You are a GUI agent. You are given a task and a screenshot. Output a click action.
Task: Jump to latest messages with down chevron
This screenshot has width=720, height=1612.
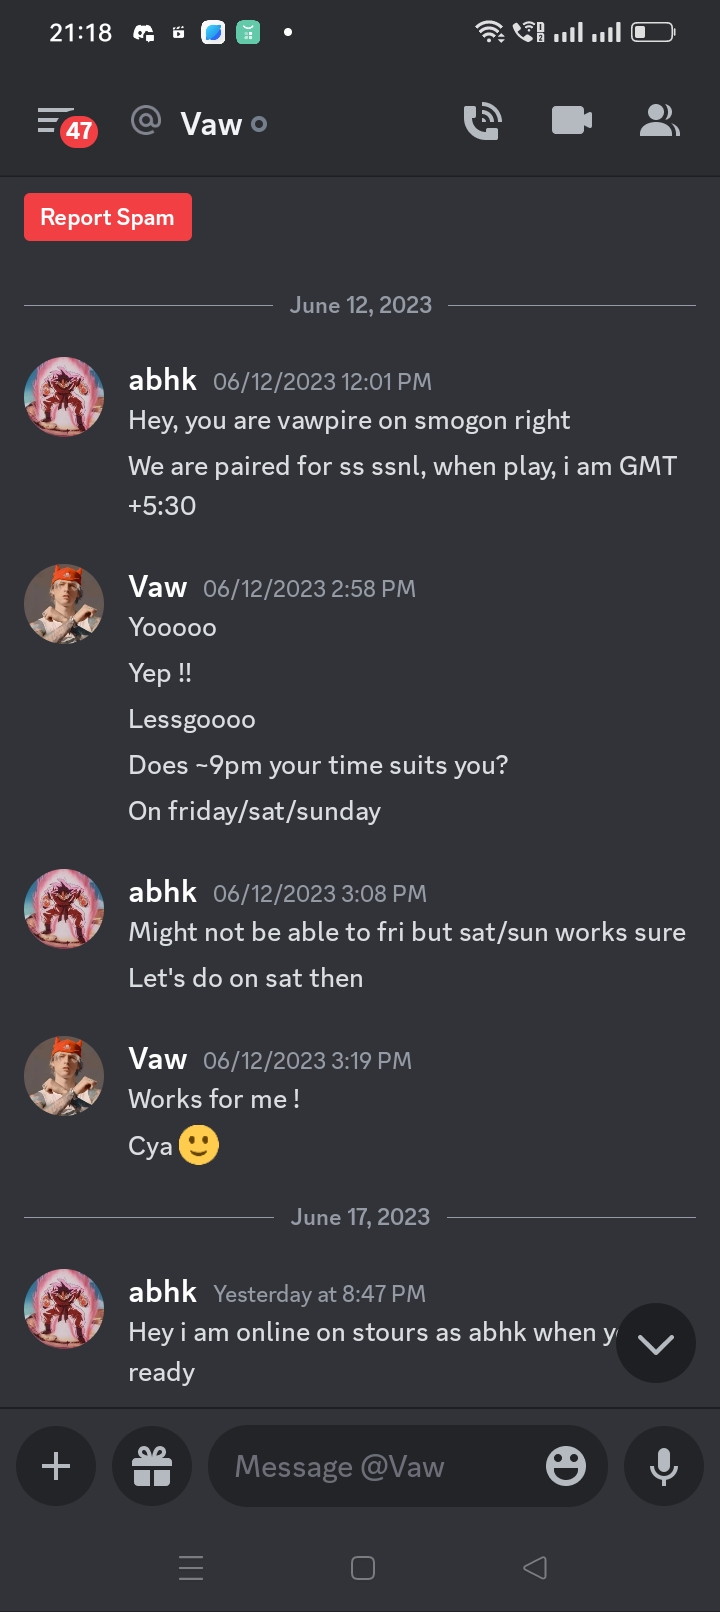[x=656, y=1344]
